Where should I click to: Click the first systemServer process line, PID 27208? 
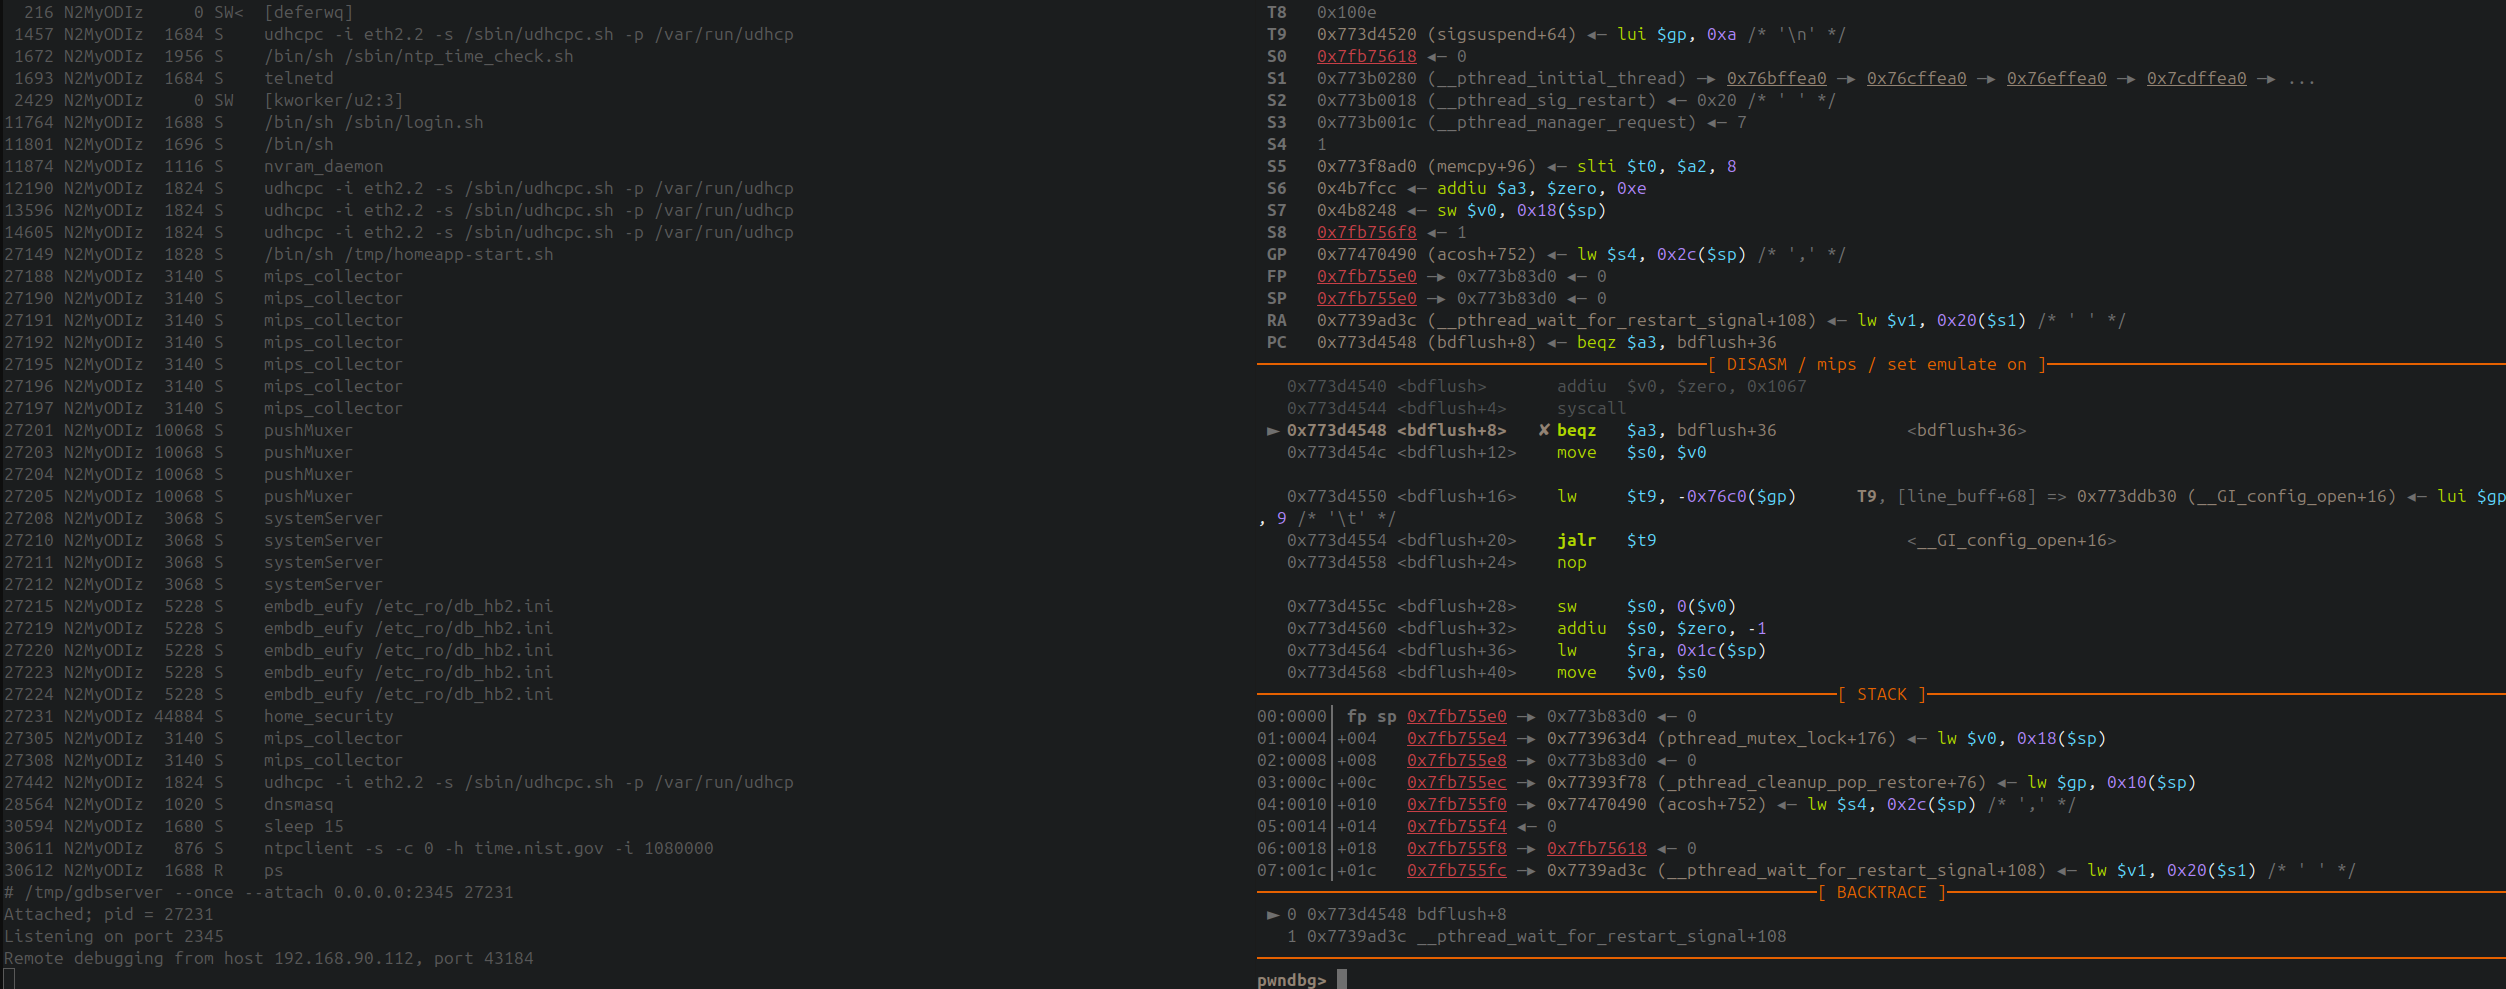pyautogui.click(x=194, y=518)
